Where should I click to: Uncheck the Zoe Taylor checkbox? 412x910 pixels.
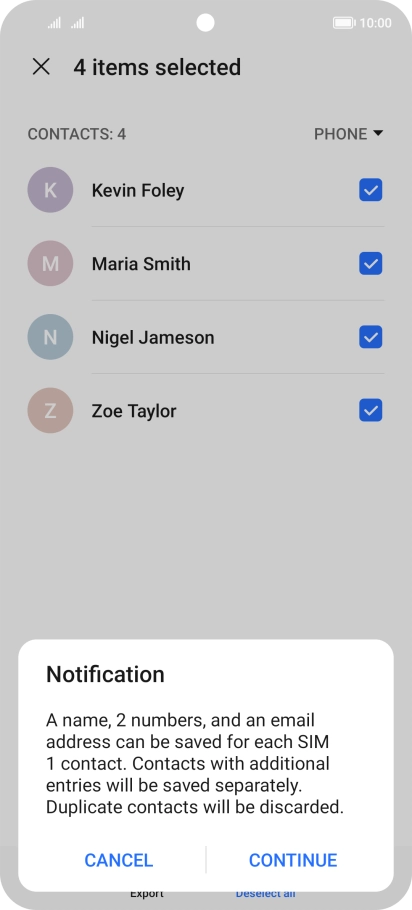coord(370,411)
